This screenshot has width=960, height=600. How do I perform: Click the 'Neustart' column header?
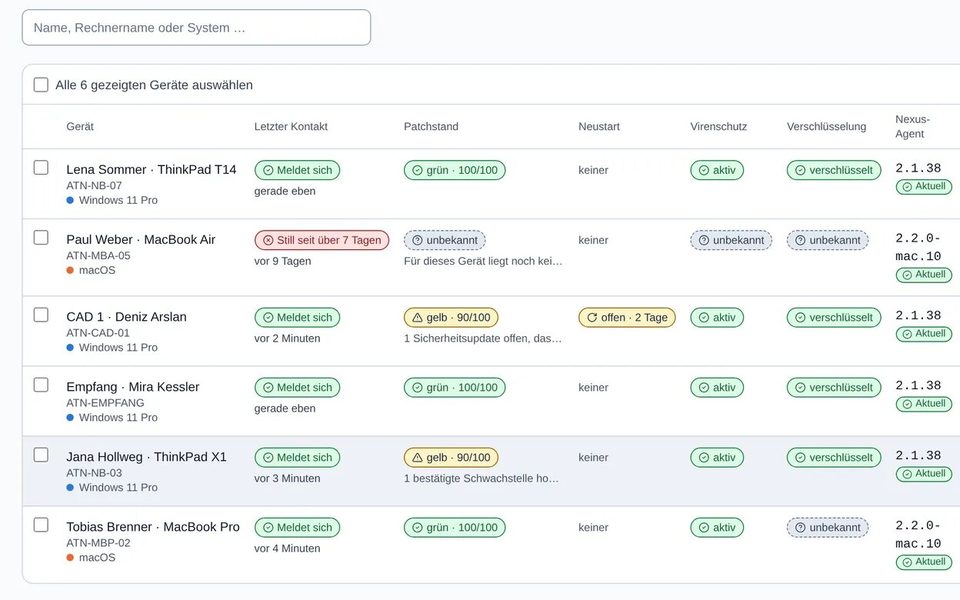point(599,127)
